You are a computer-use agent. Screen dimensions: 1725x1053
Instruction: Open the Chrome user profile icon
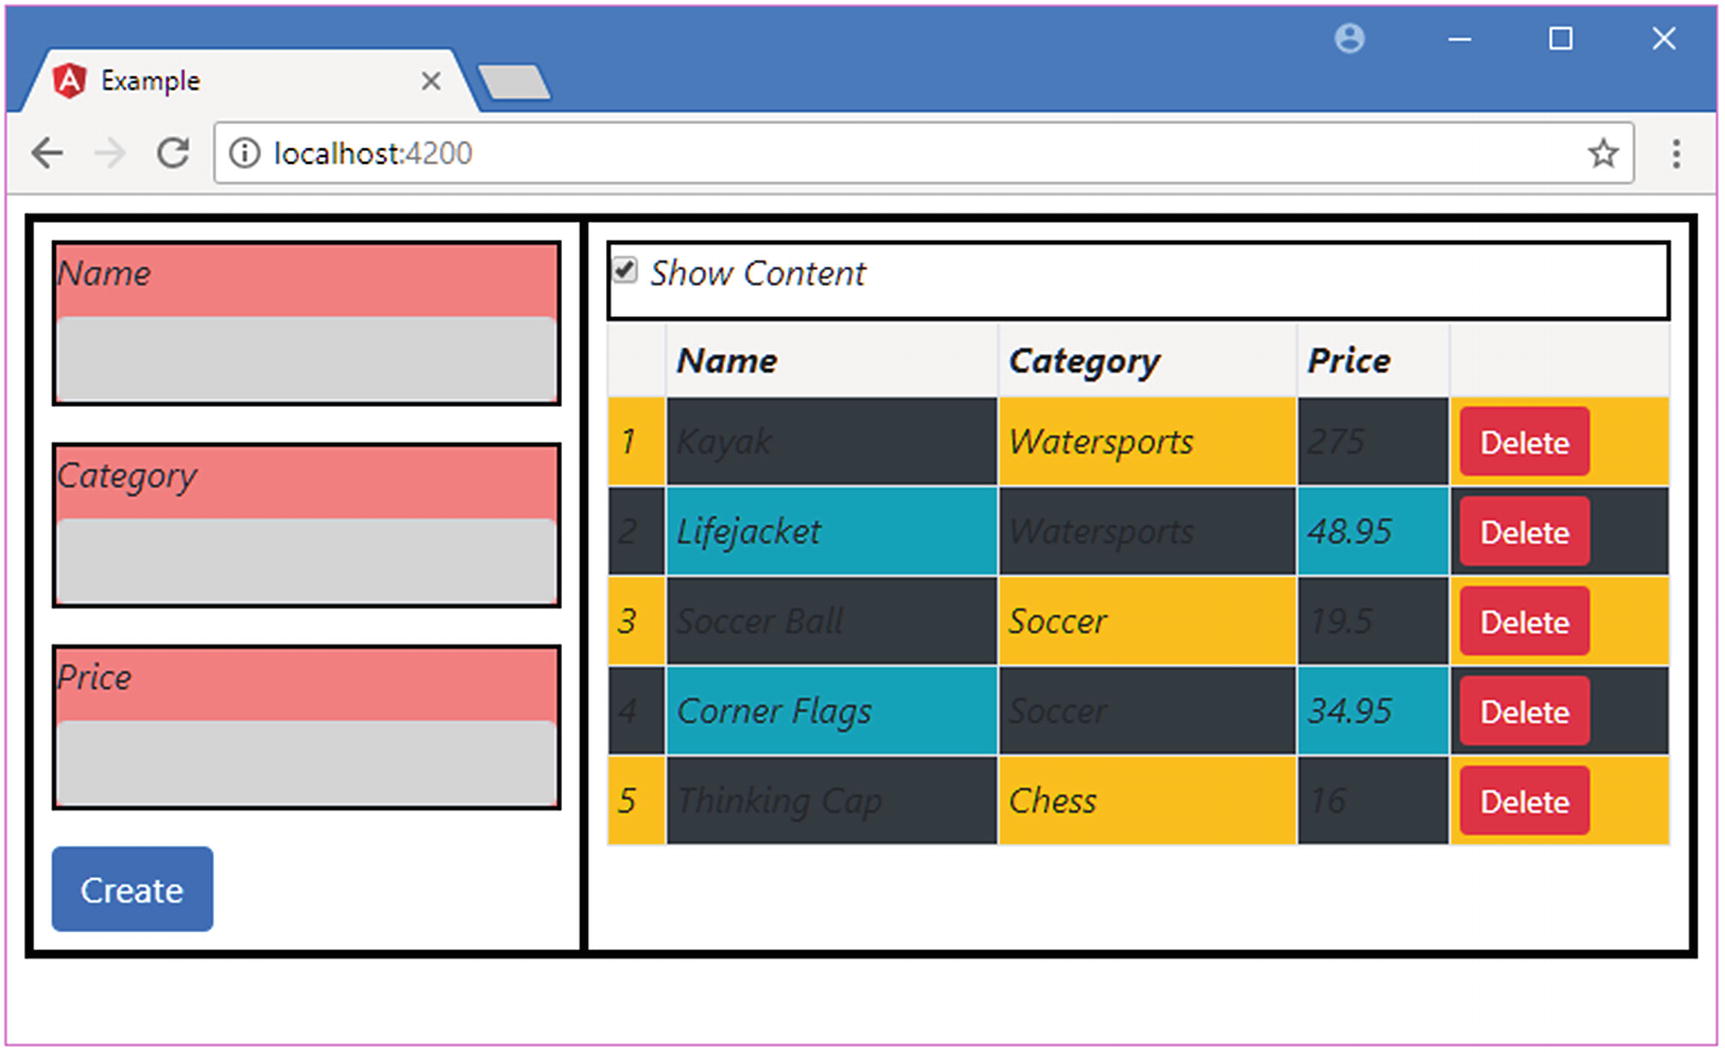pos(1349,39)
